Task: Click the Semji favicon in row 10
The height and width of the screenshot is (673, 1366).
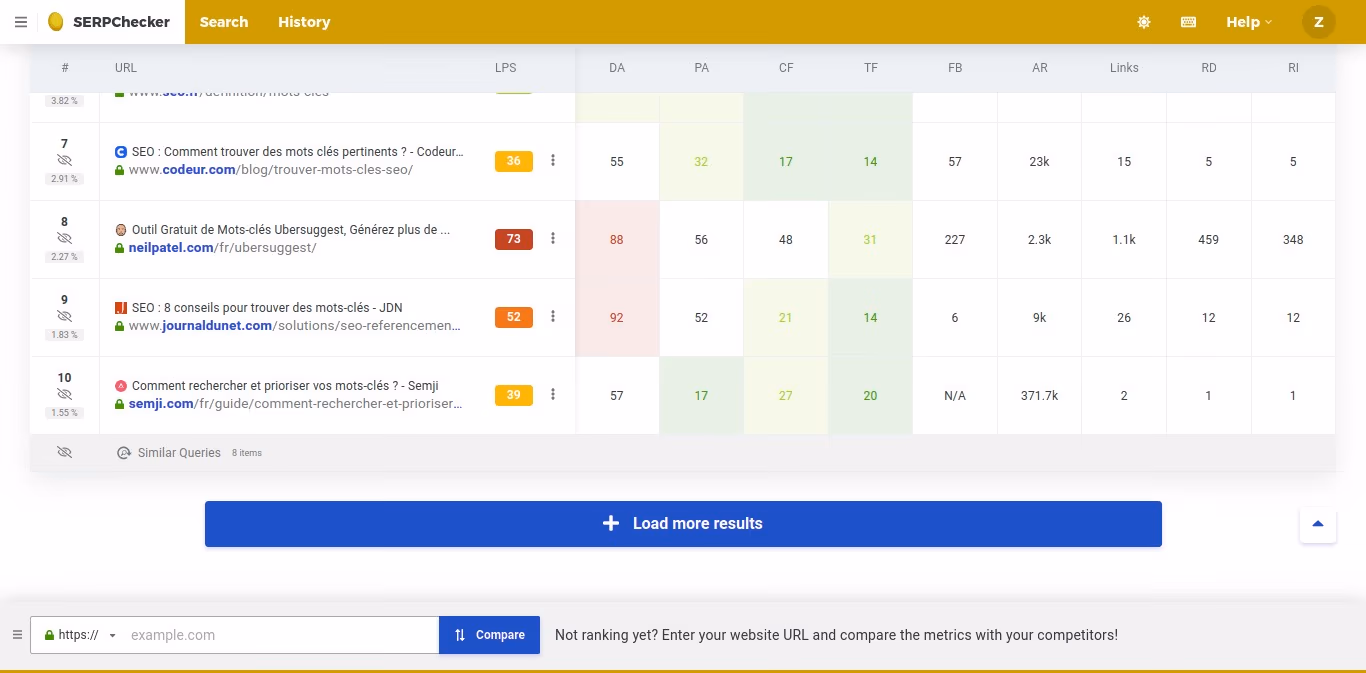Action: [x=121, y=386]
